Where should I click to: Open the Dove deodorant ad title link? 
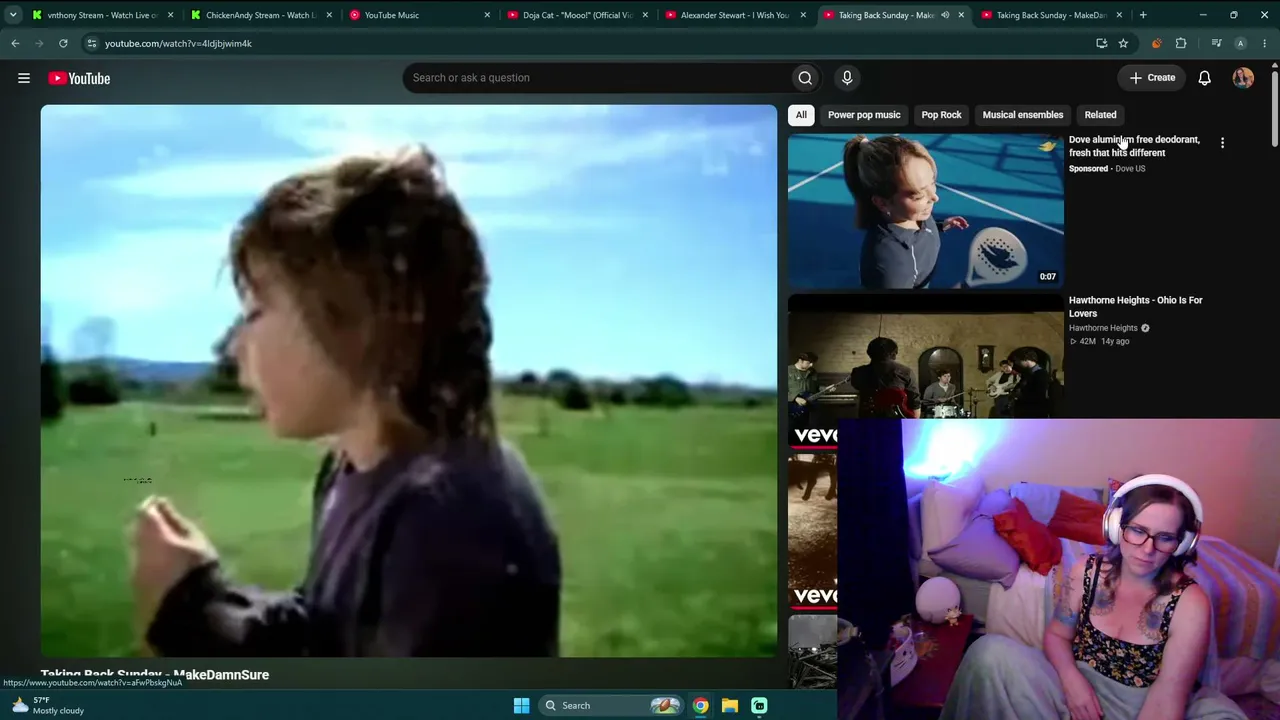coord(1134,146)
